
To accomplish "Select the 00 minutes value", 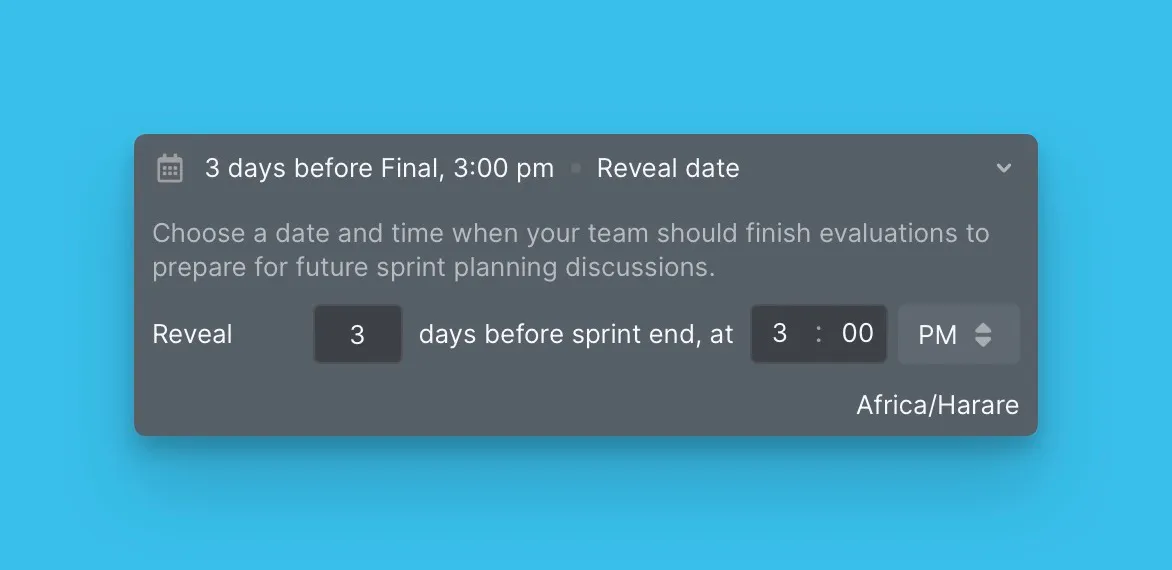I will coord(857,333).
